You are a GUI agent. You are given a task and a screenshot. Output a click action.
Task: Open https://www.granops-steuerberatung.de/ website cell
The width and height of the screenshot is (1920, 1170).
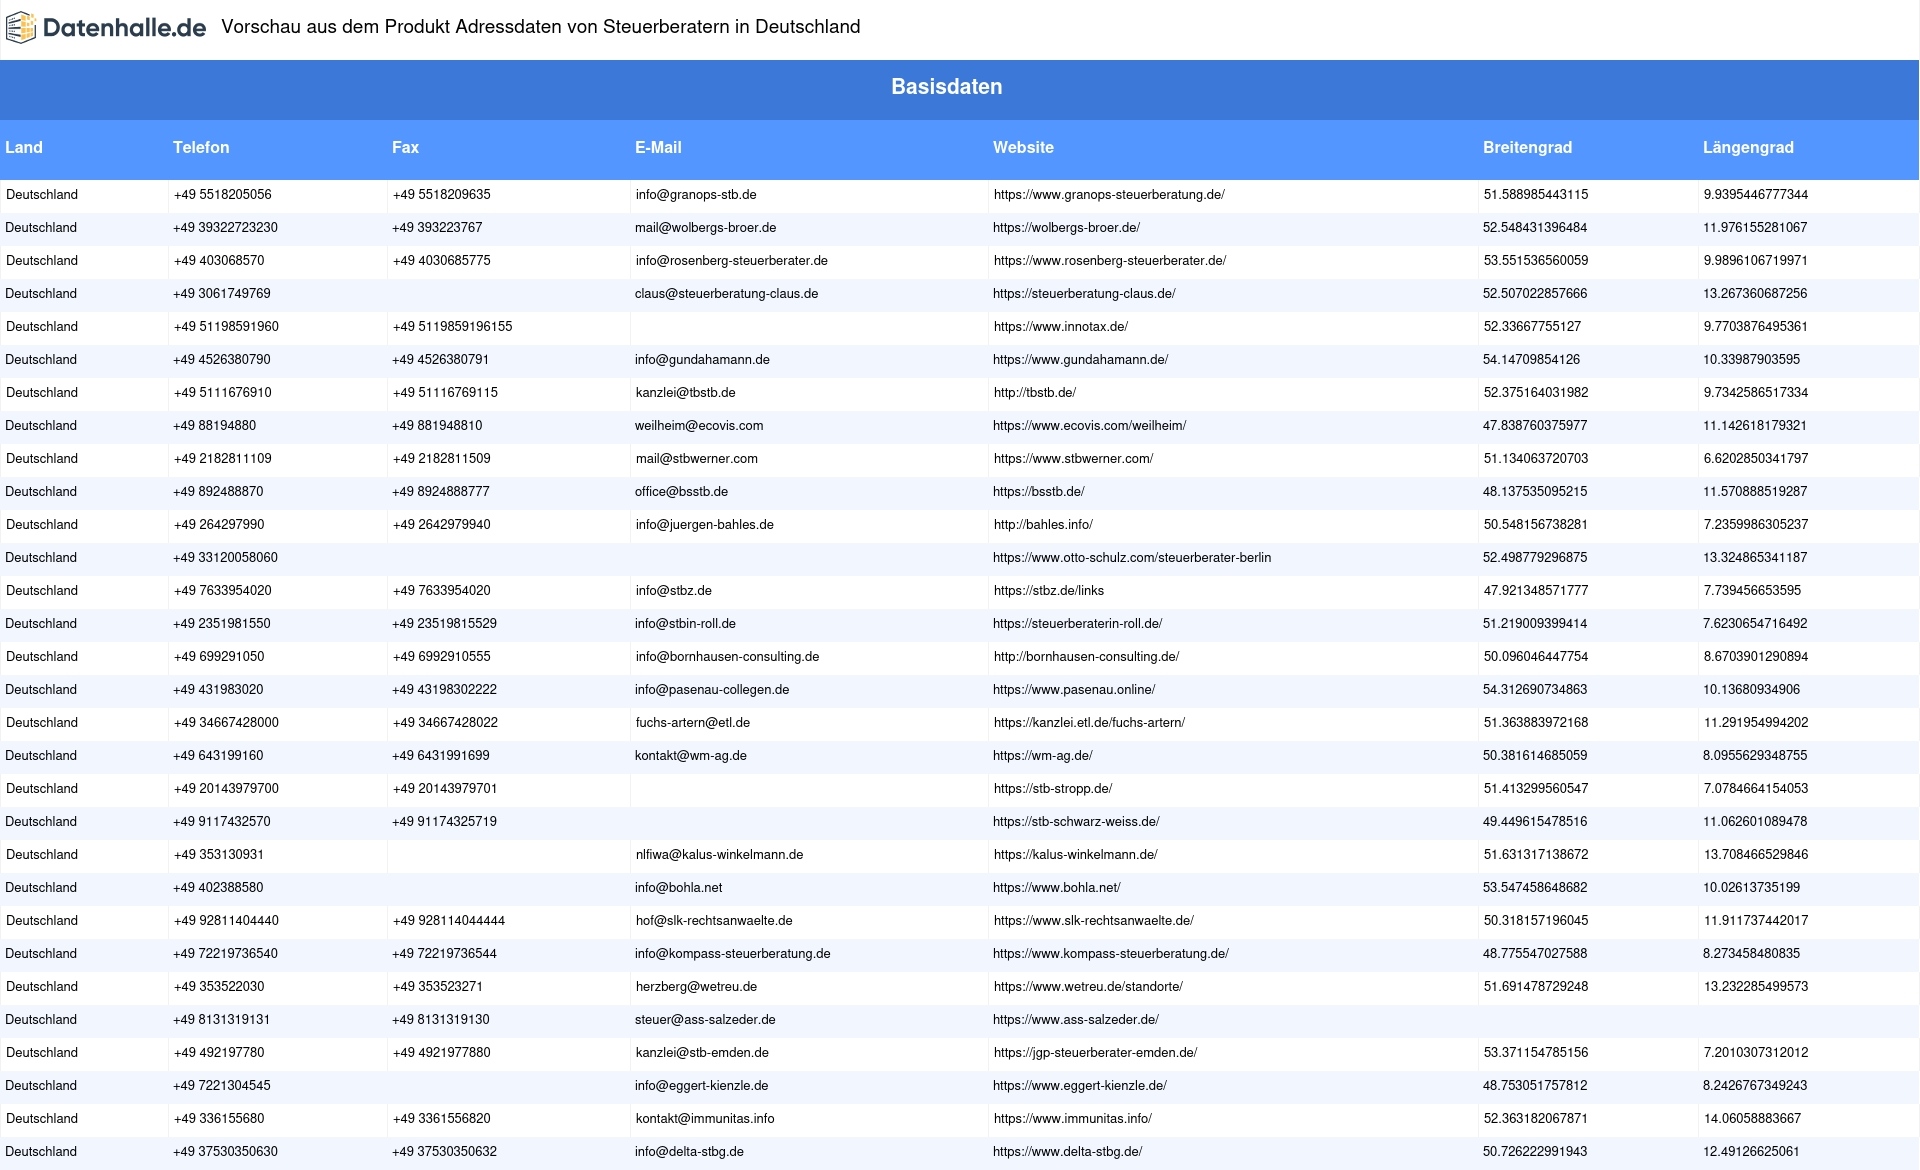(1109, 195)
